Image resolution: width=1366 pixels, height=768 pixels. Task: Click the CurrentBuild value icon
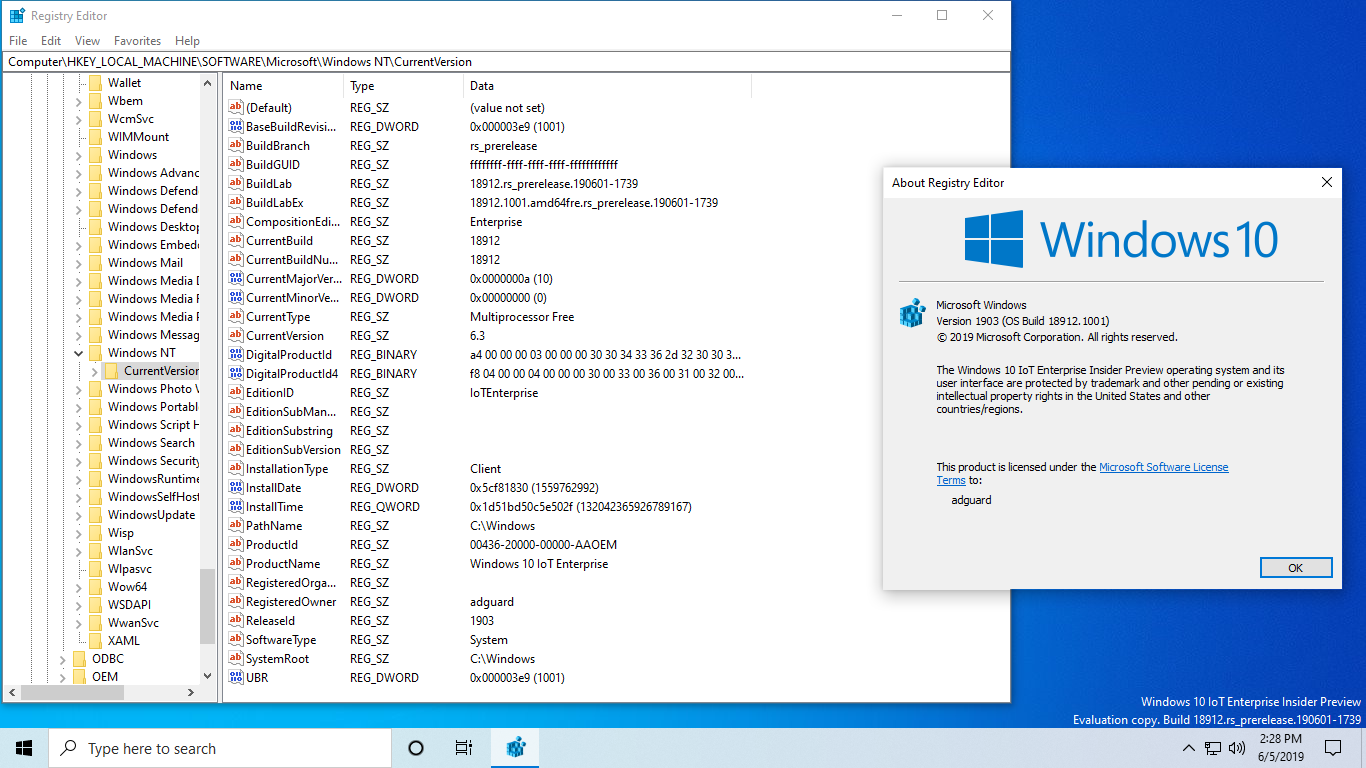pos(236,241)
